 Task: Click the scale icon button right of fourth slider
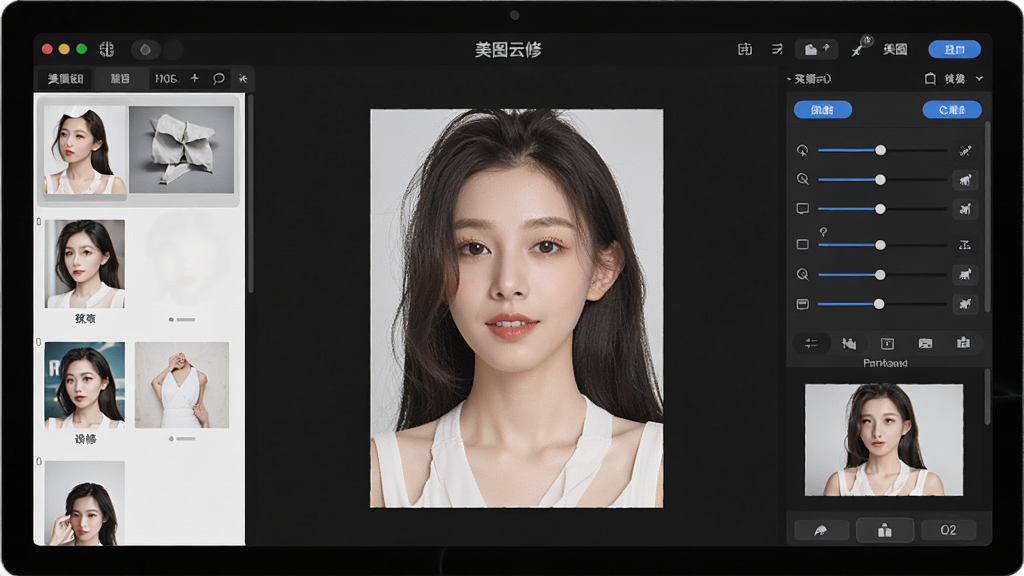pyautogui.click(x=965, y=245)
